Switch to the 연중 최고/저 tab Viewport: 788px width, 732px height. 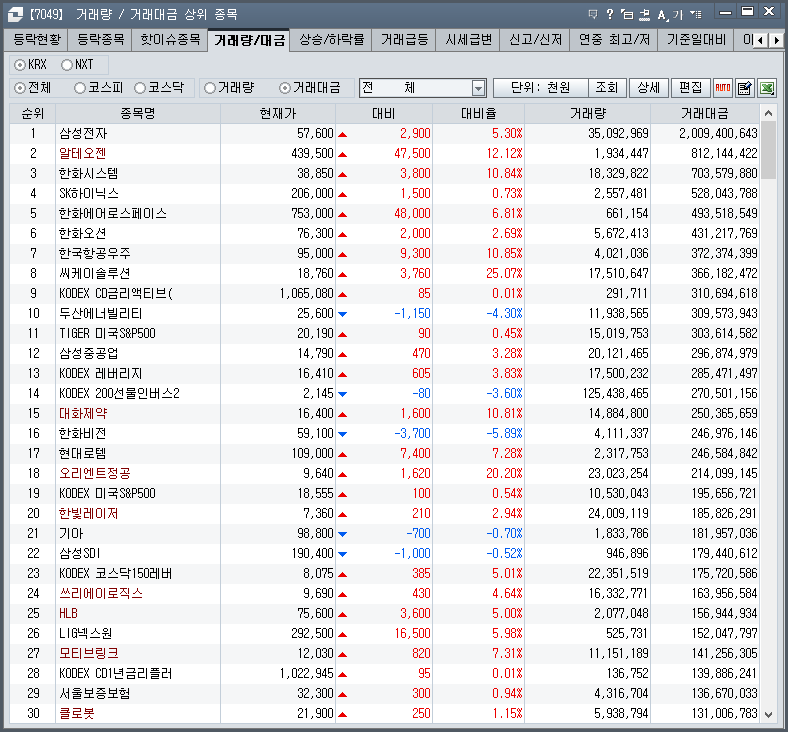(614, 40)
